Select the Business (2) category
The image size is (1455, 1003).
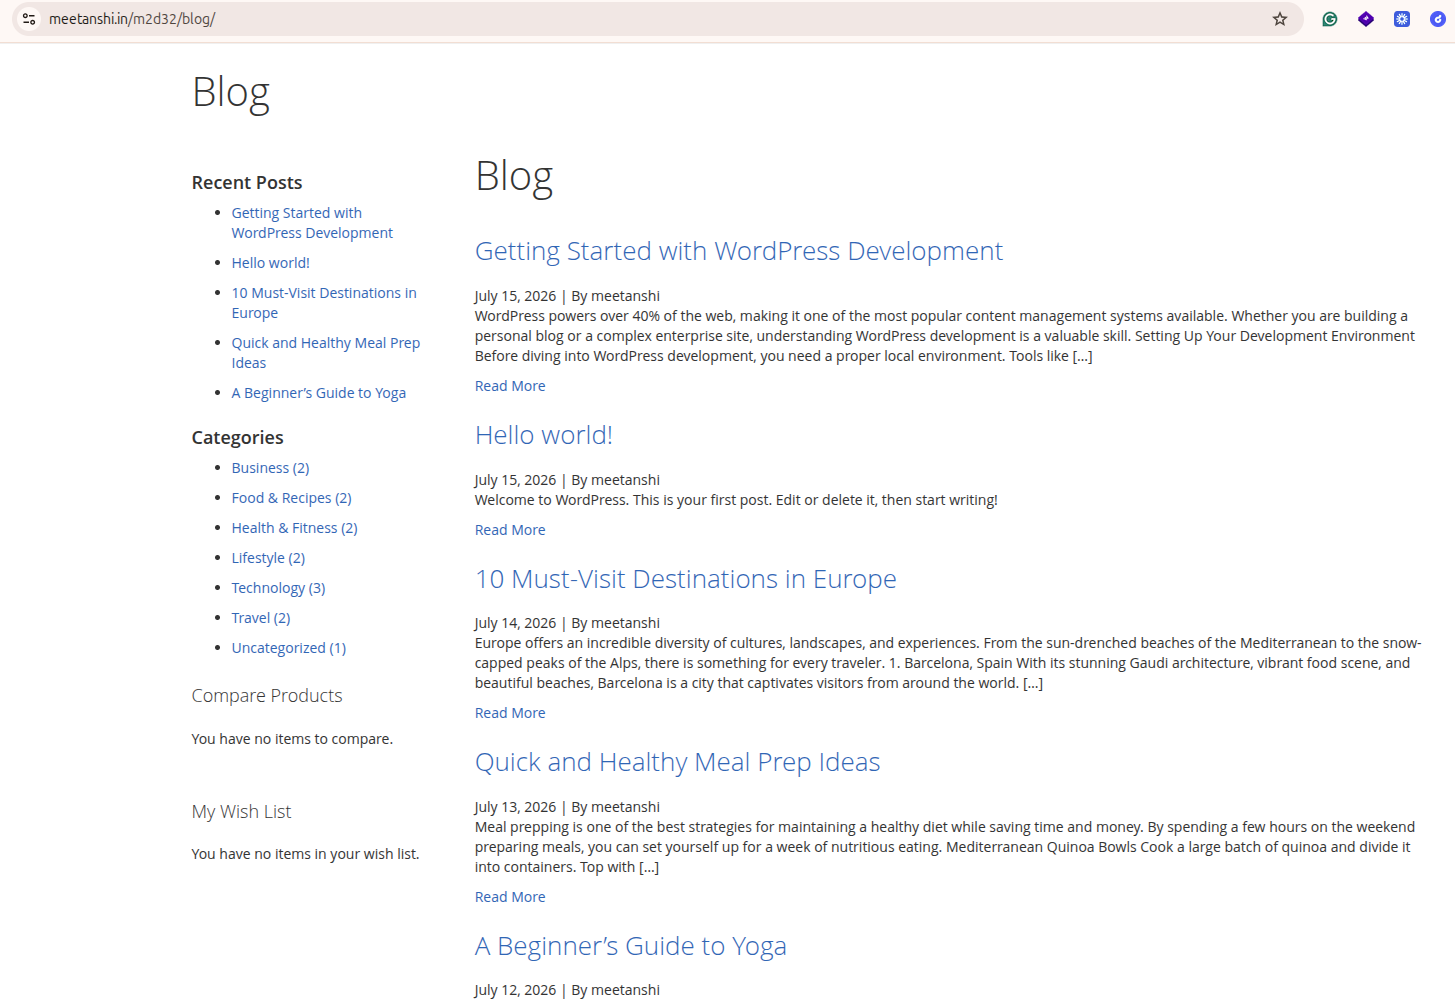[x=271, y=468]
